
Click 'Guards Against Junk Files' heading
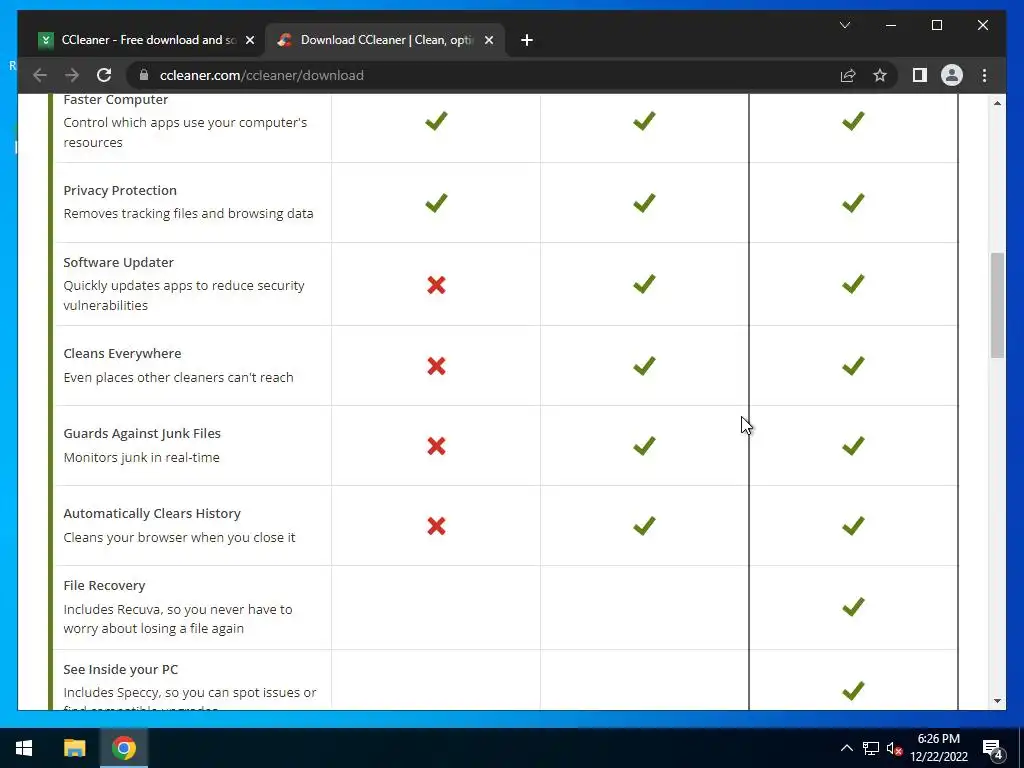pyautogui.click(x=142, y=433)
